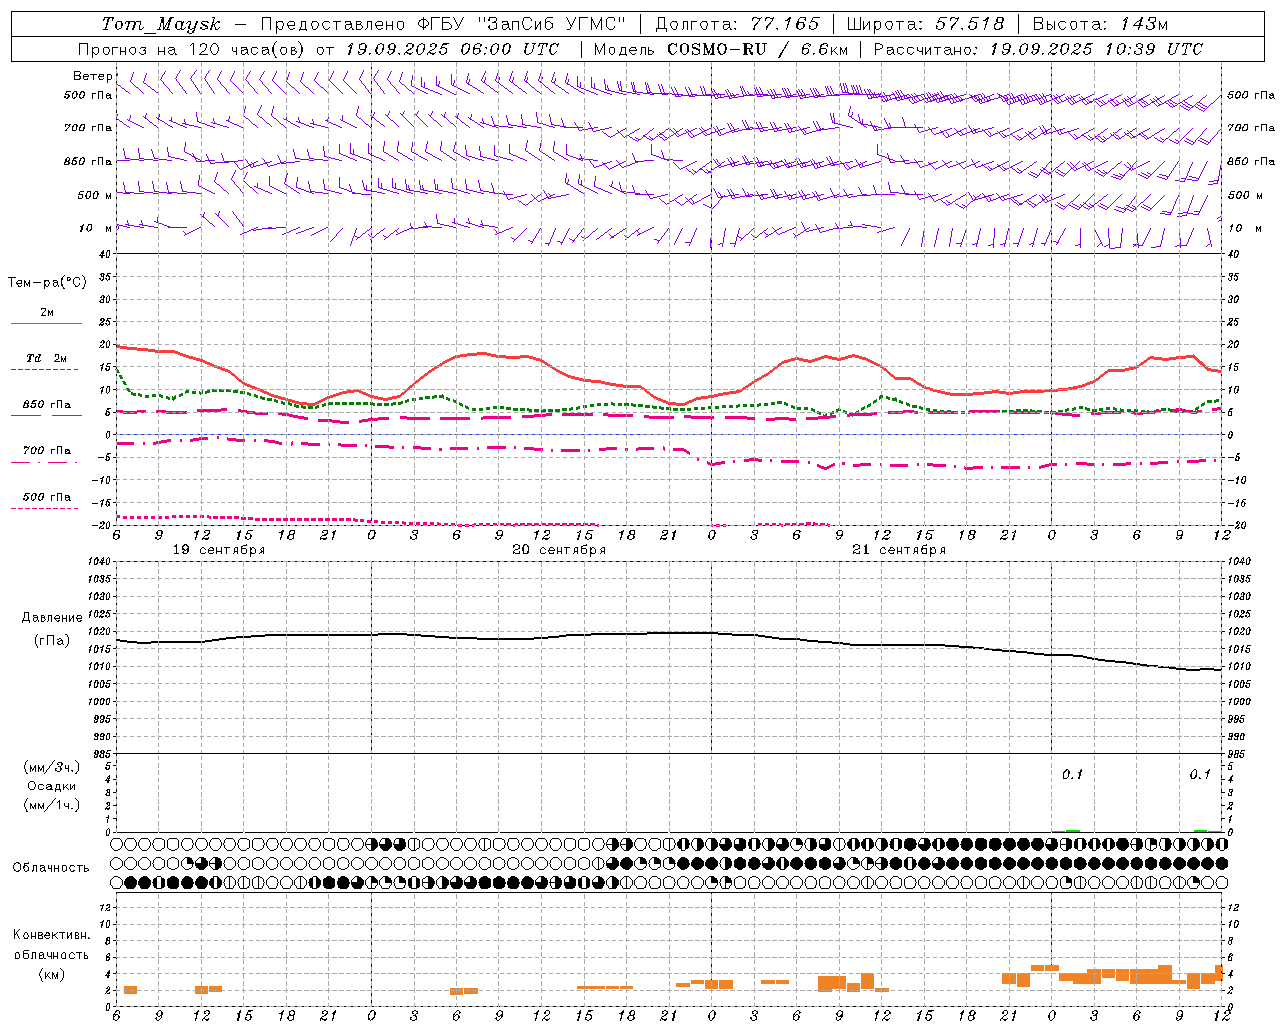Click left 985 pressure axis tick label

(x=103, y=754)
